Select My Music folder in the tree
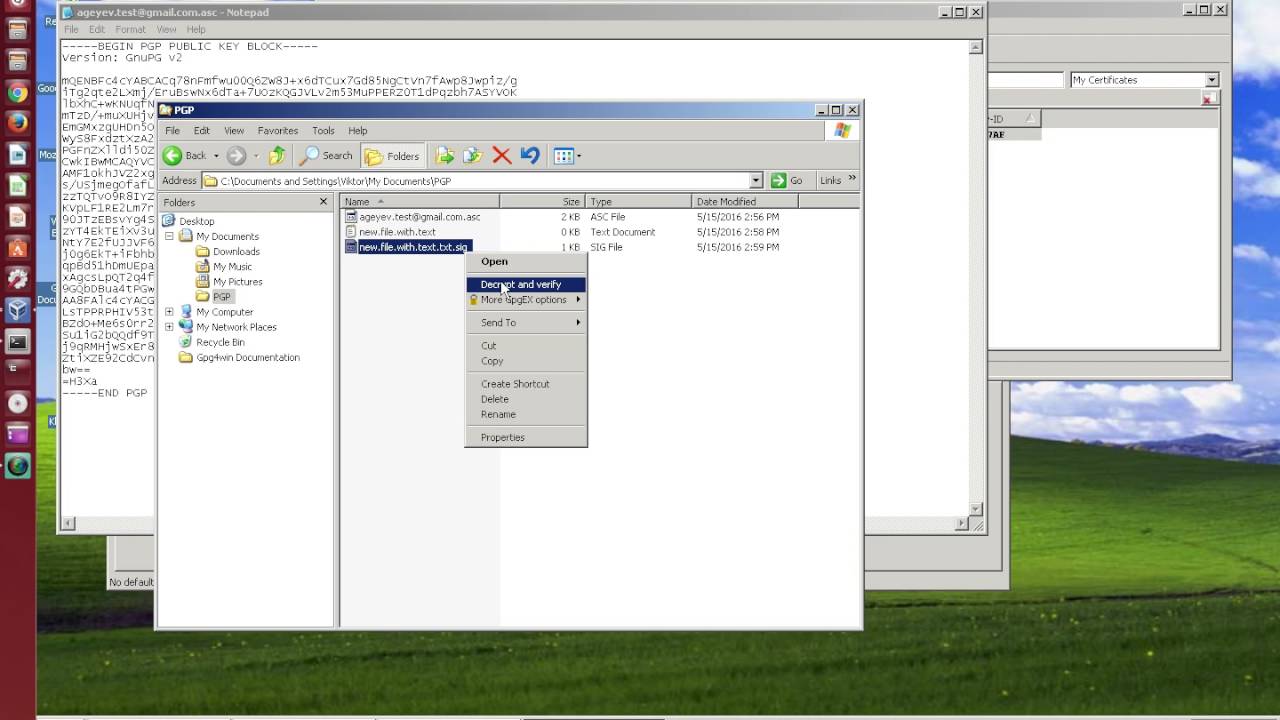Viewport: 1280px width, 720px height. (x=232, y=267)
